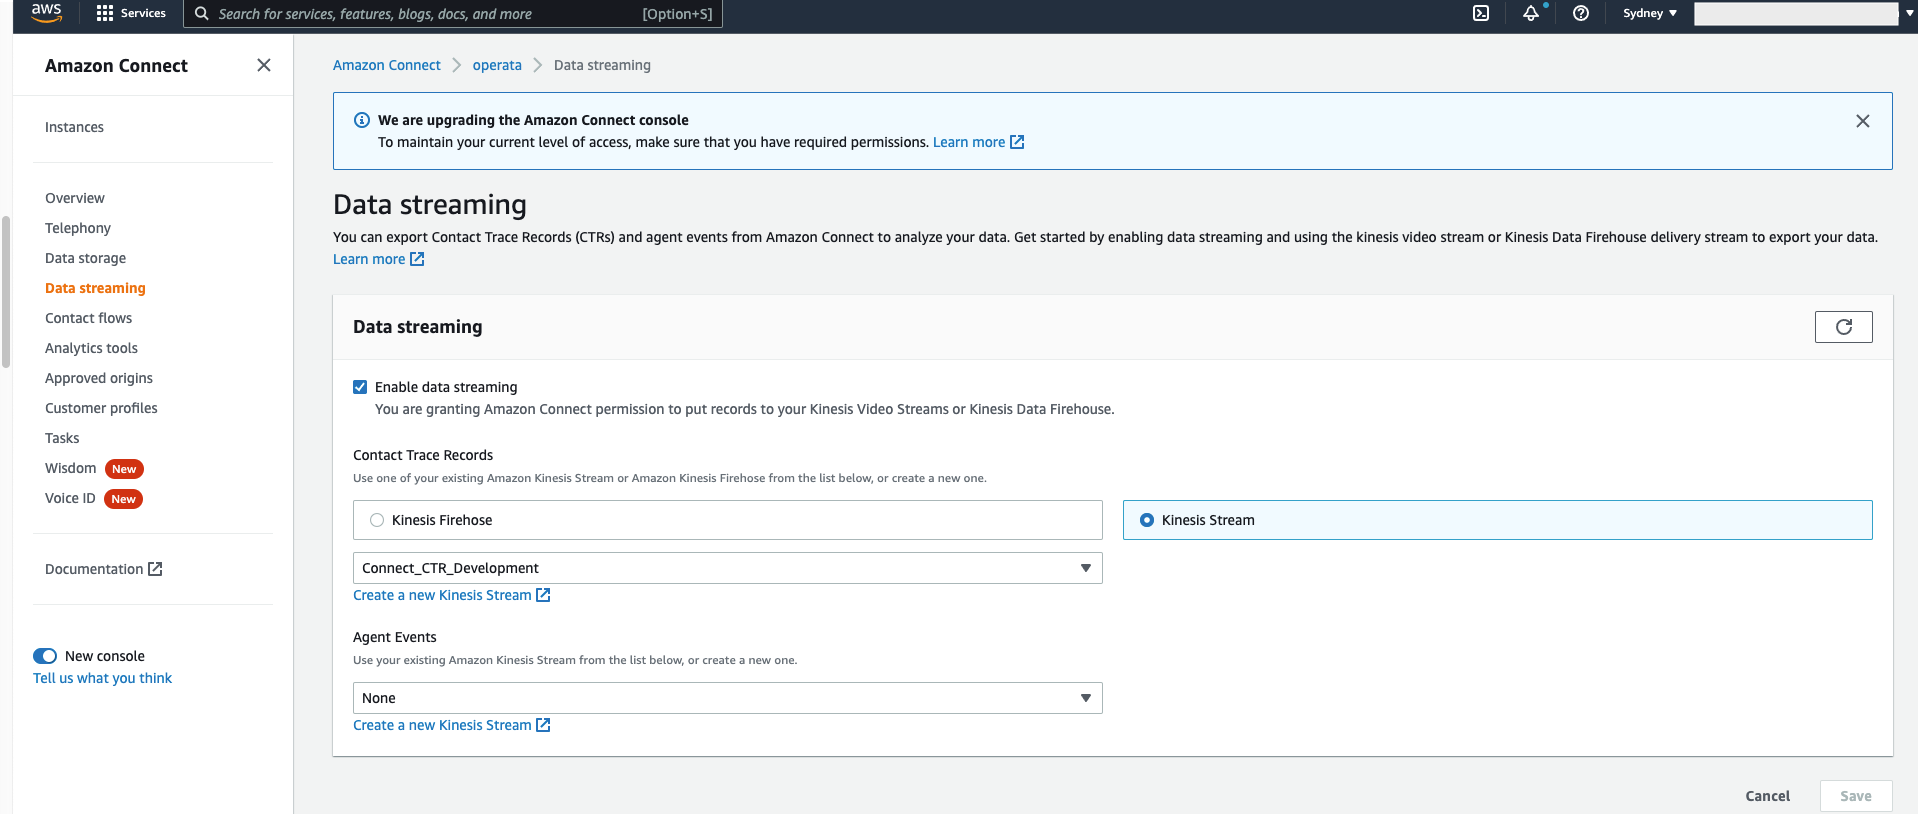This screenshot has width=1918, height=814.
Task: Dismiss the console upgrade info banner
Action: (1862, 121)
